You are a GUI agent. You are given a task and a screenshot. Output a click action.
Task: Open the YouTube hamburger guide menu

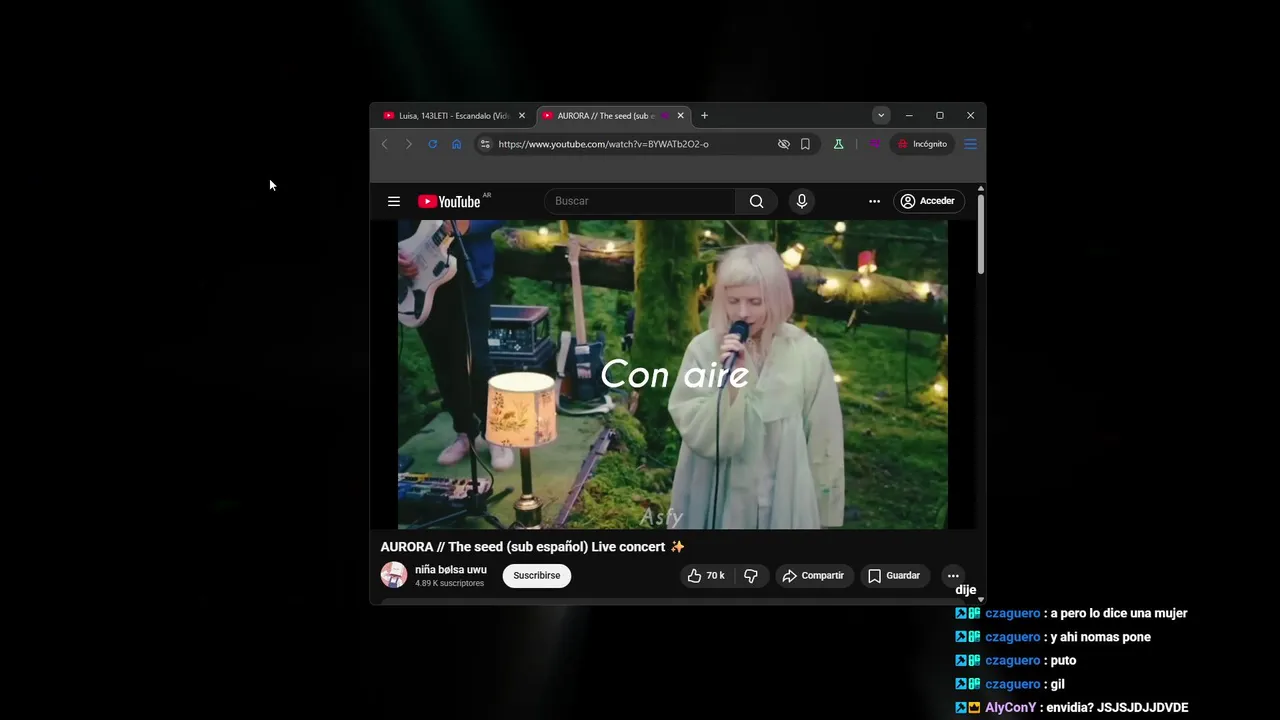click(x=394, y=201)
